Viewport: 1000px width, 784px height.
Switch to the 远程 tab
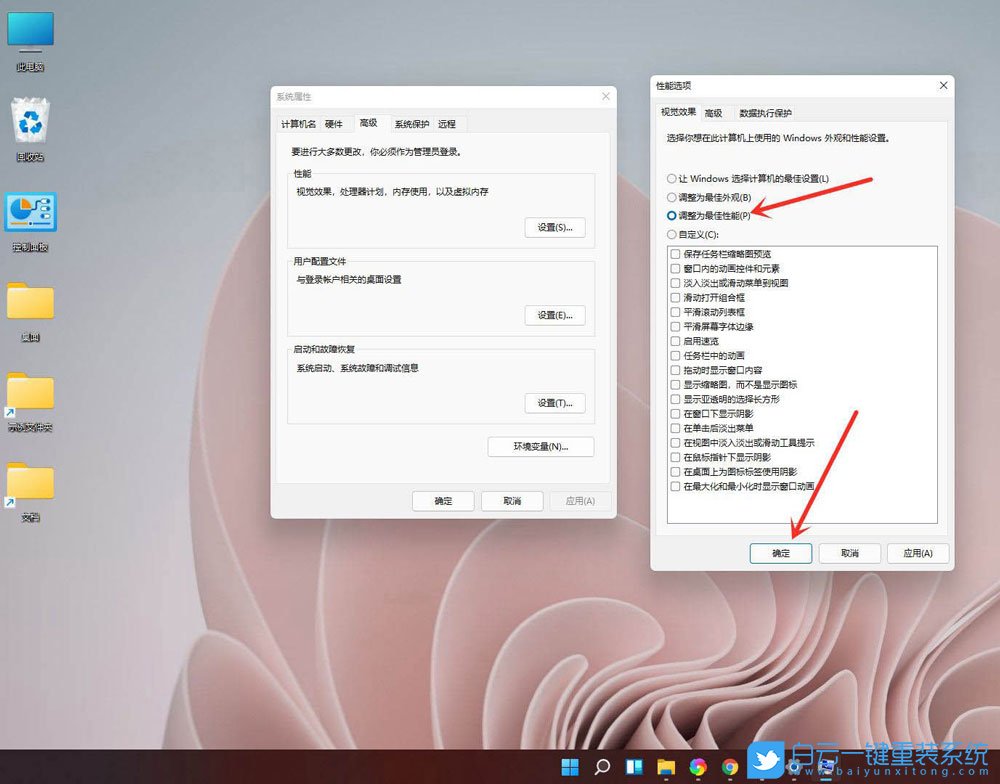click(448, 123)
